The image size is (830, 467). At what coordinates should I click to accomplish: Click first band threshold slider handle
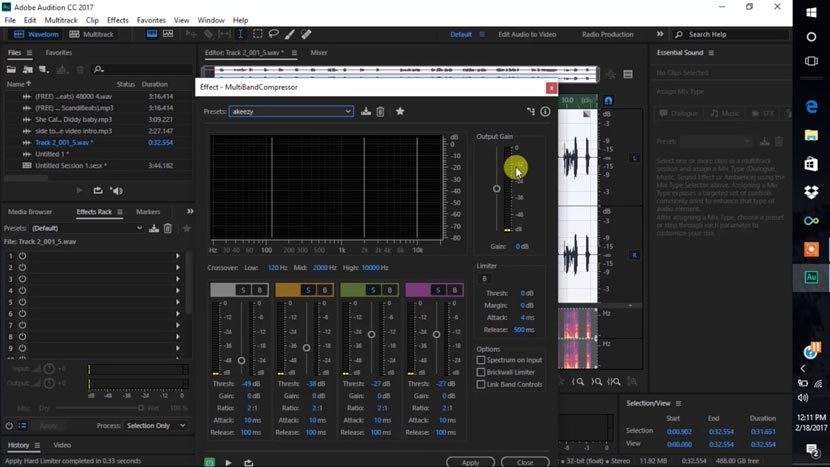[241, 361]
